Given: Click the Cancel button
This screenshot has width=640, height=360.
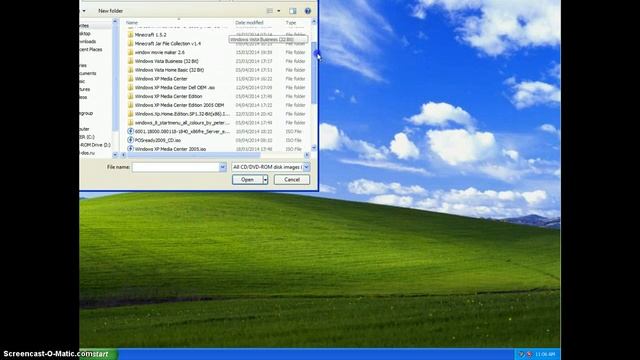Looking at the screenshot, I should tap(292, 180).
